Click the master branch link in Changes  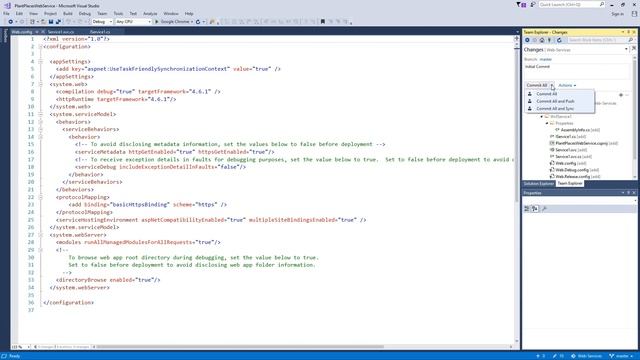[545, 59]
